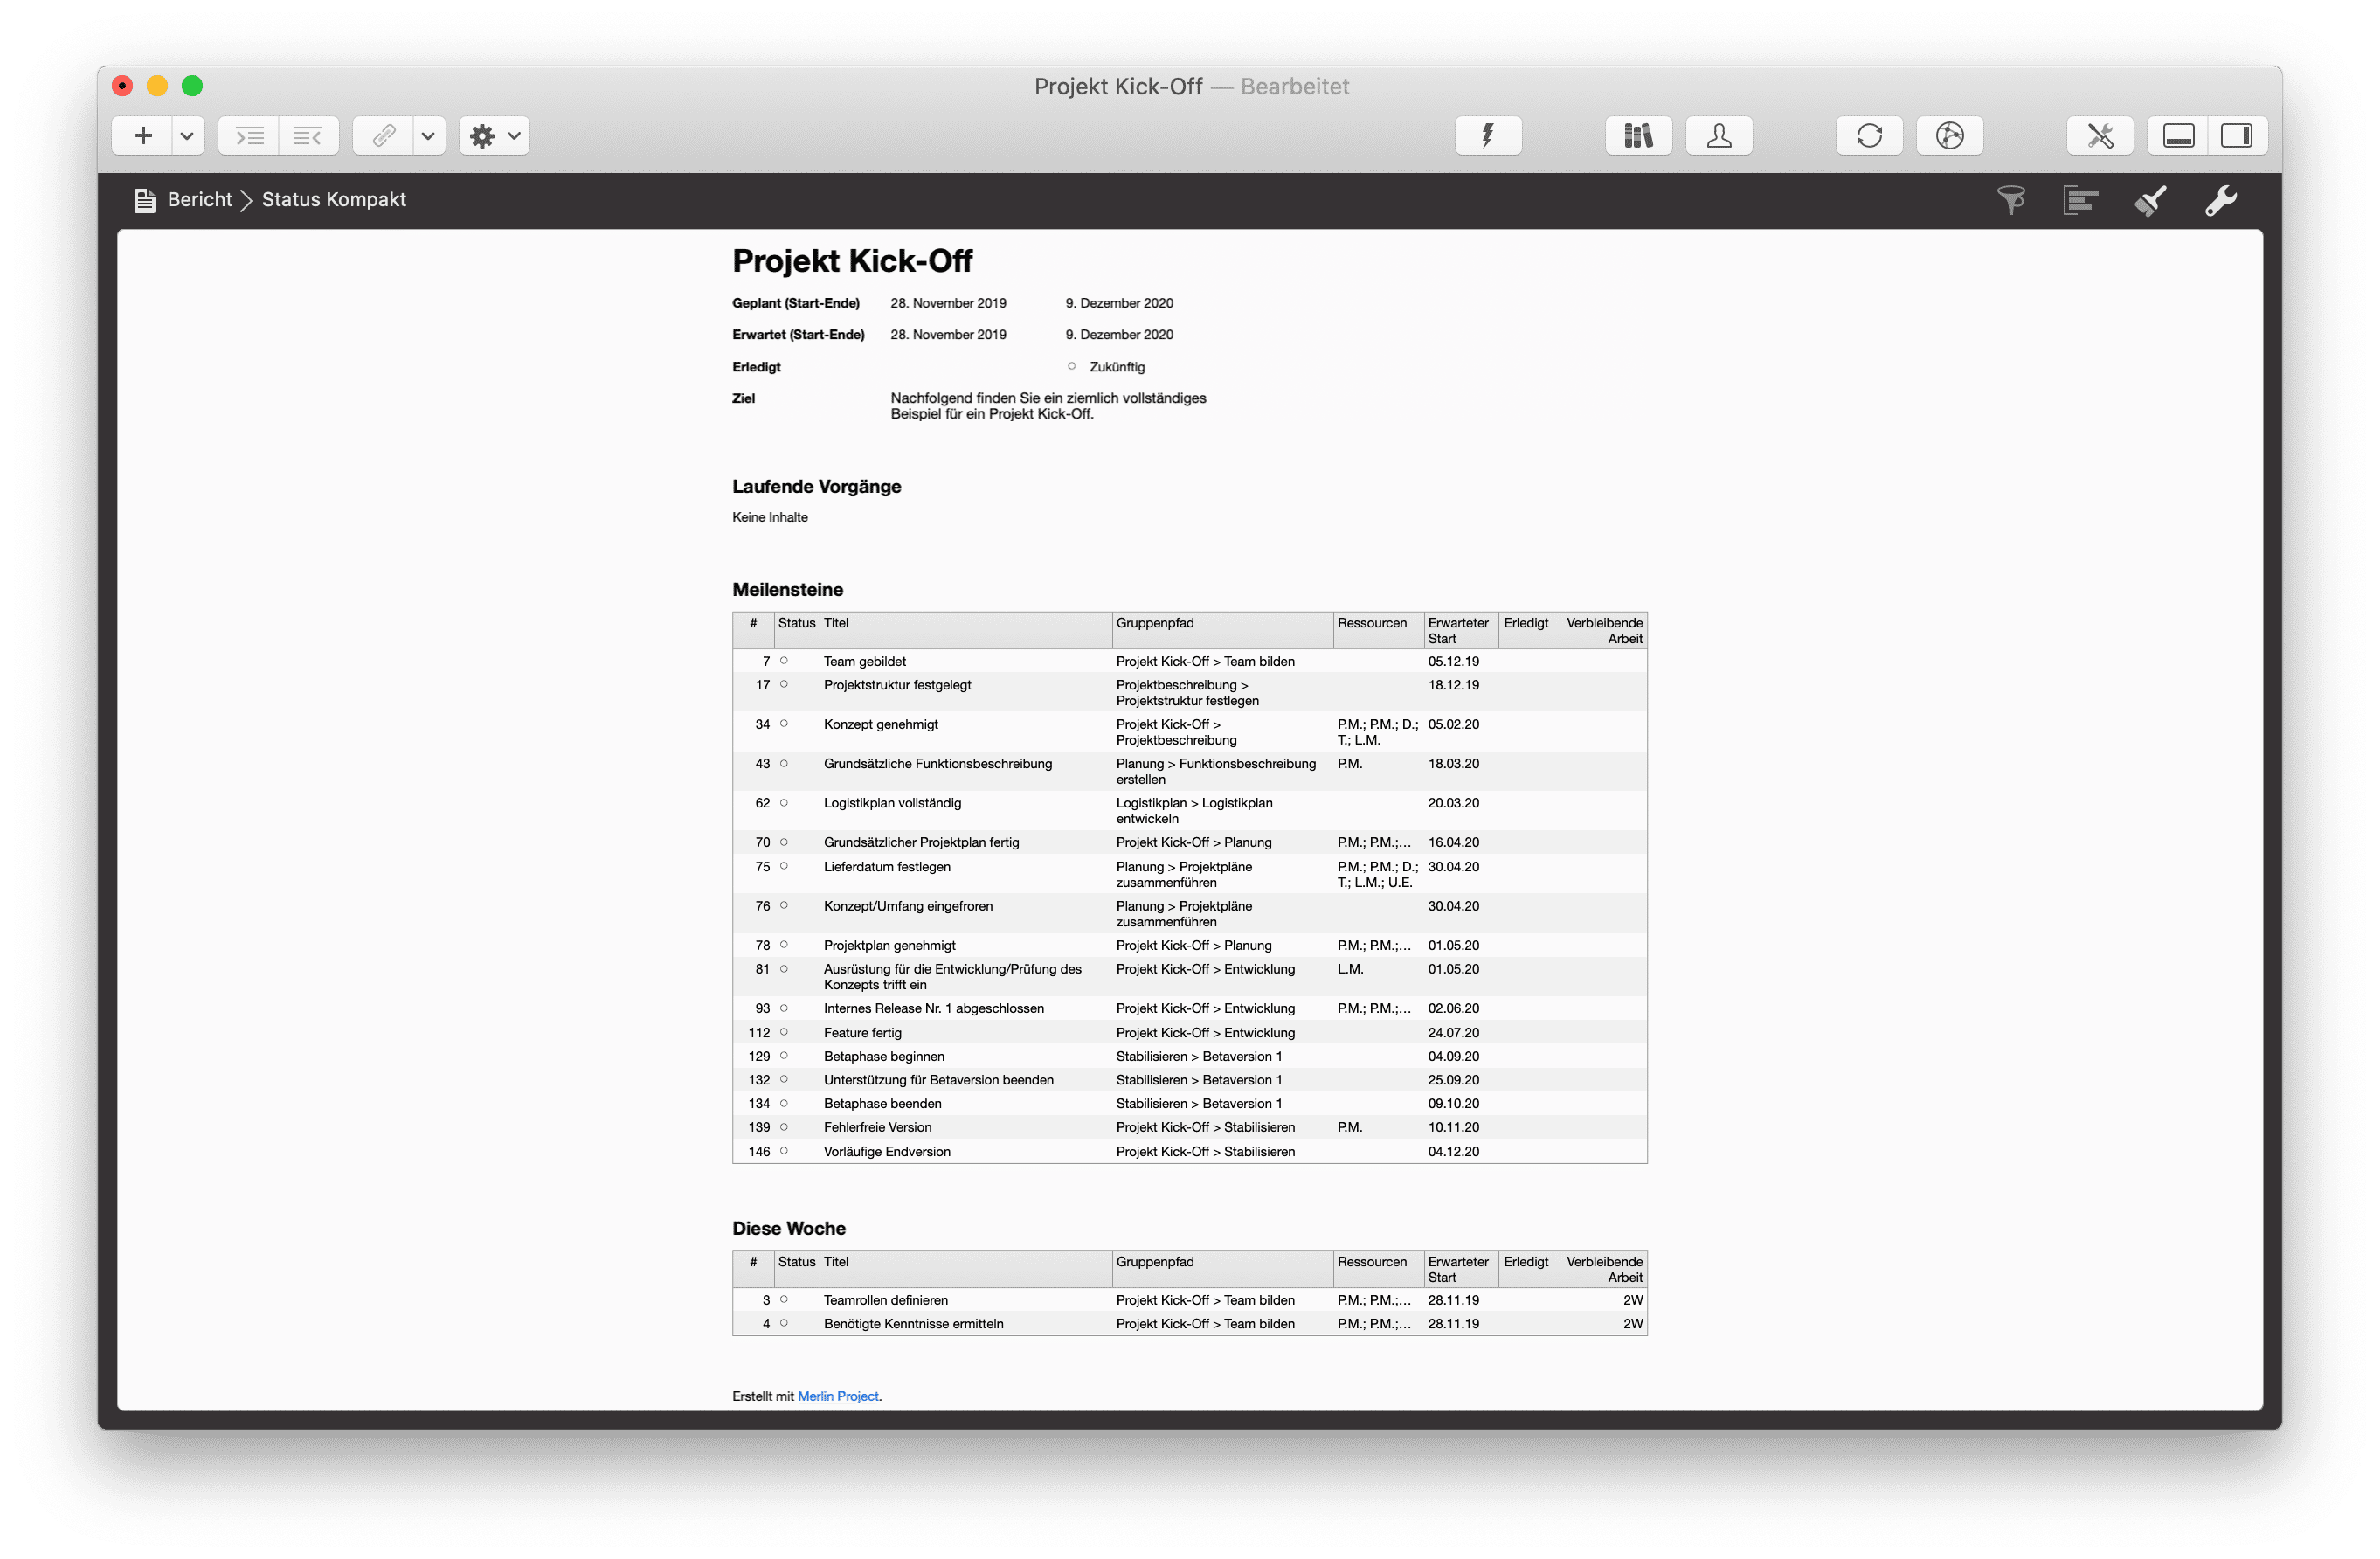The height and width of the screenshot is (1559, 2380).
Task: Click the indent toolbar icon
Action: 249,136
